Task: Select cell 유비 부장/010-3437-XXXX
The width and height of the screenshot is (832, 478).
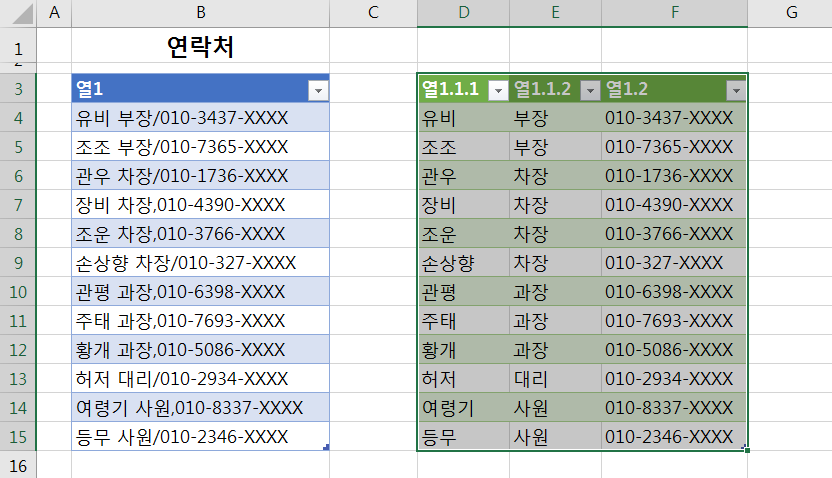Action: click(x=201, y=117)
